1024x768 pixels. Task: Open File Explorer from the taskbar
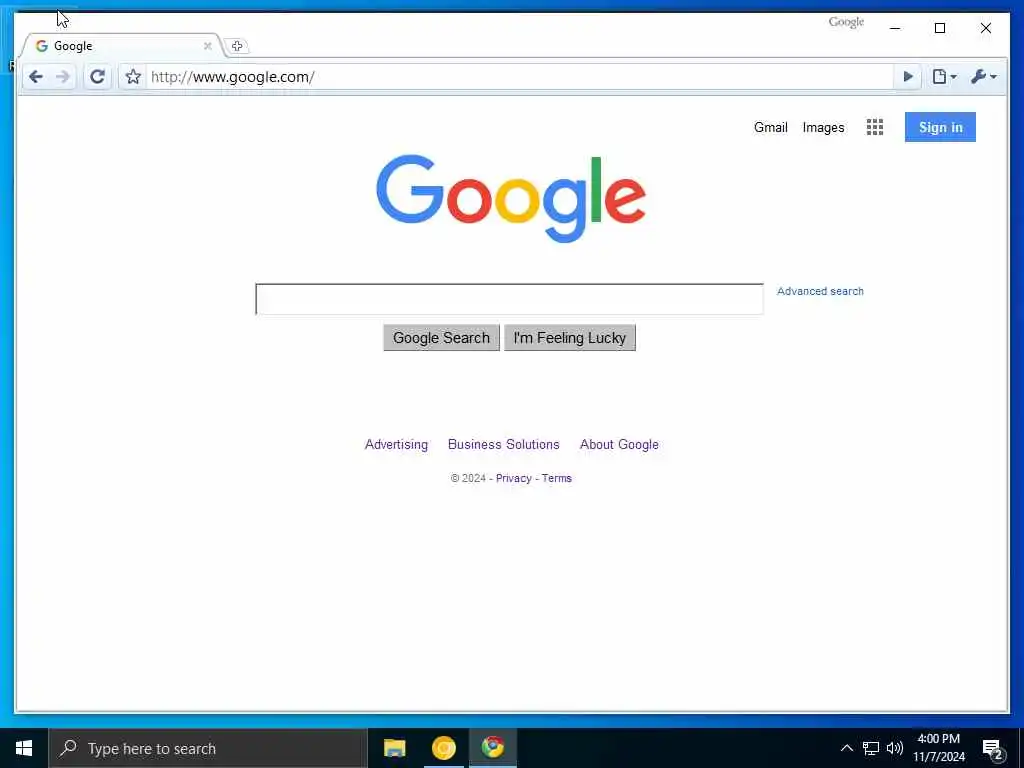point(394,748)
